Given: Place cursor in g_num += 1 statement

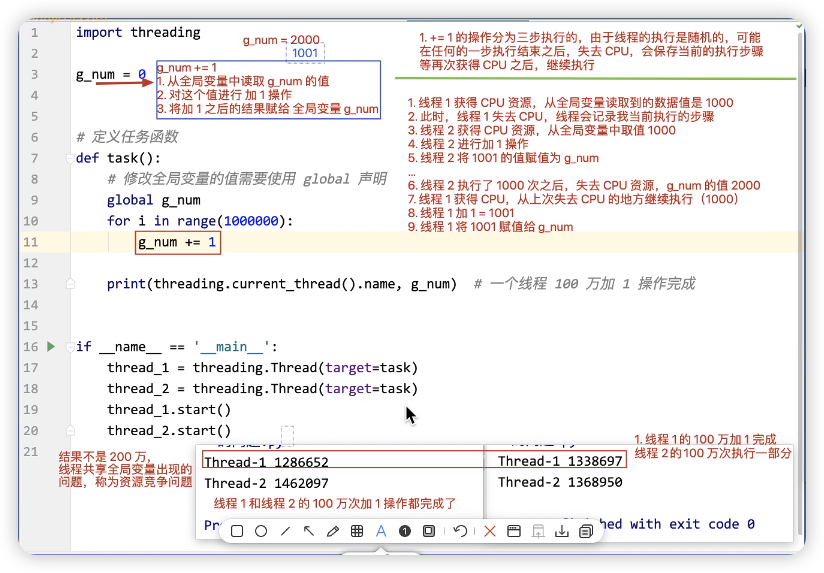Looking at the screenshot, I should click(x=177, y=242).
